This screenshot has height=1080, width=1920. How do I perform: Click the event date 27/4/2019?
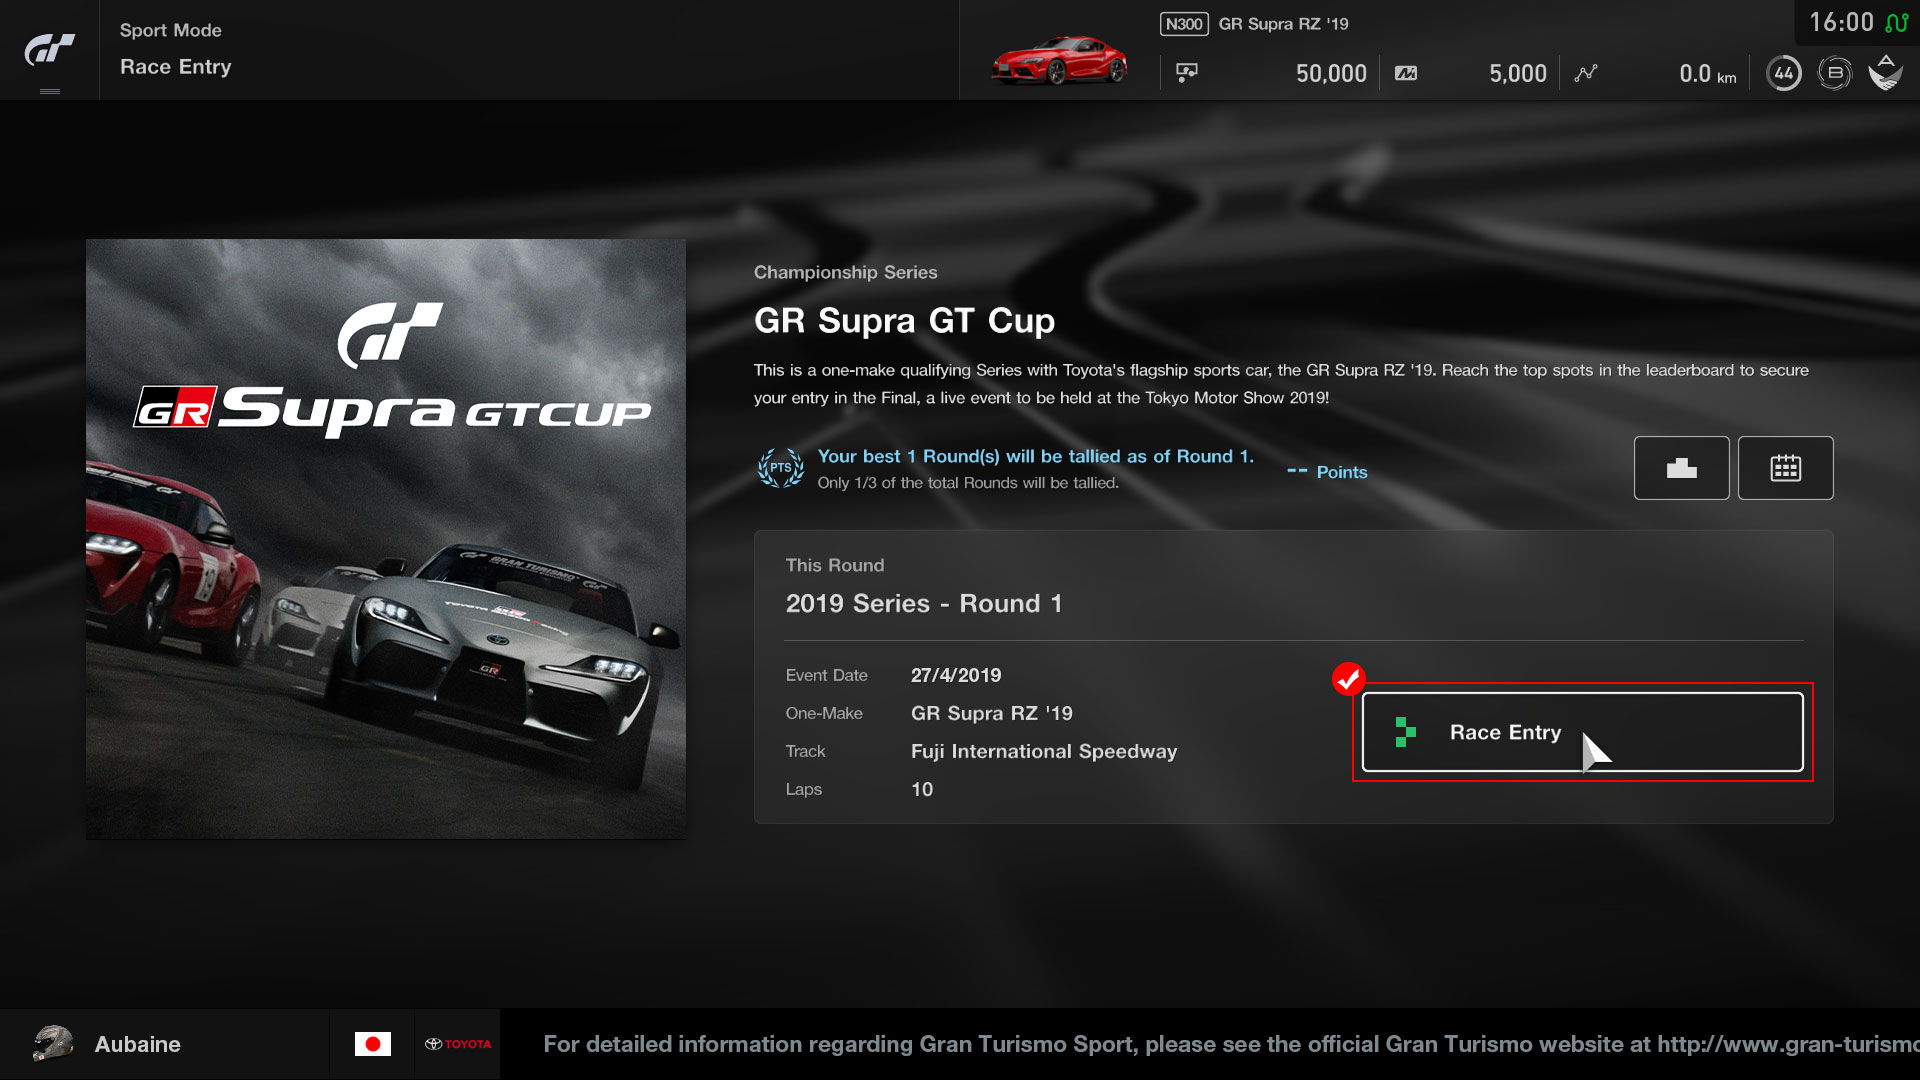click(956, 675)
